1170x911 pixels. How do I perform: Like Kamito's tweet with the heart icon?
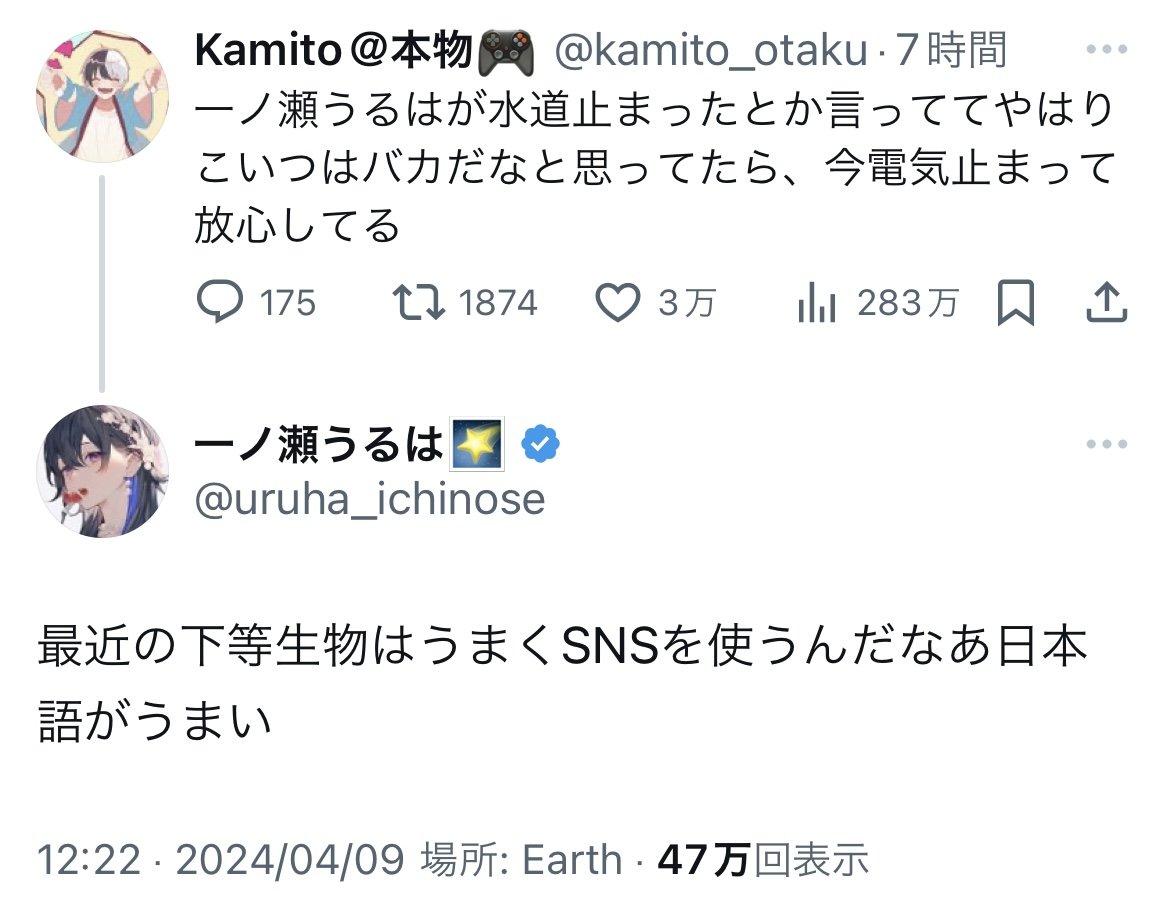click(618, 303)
